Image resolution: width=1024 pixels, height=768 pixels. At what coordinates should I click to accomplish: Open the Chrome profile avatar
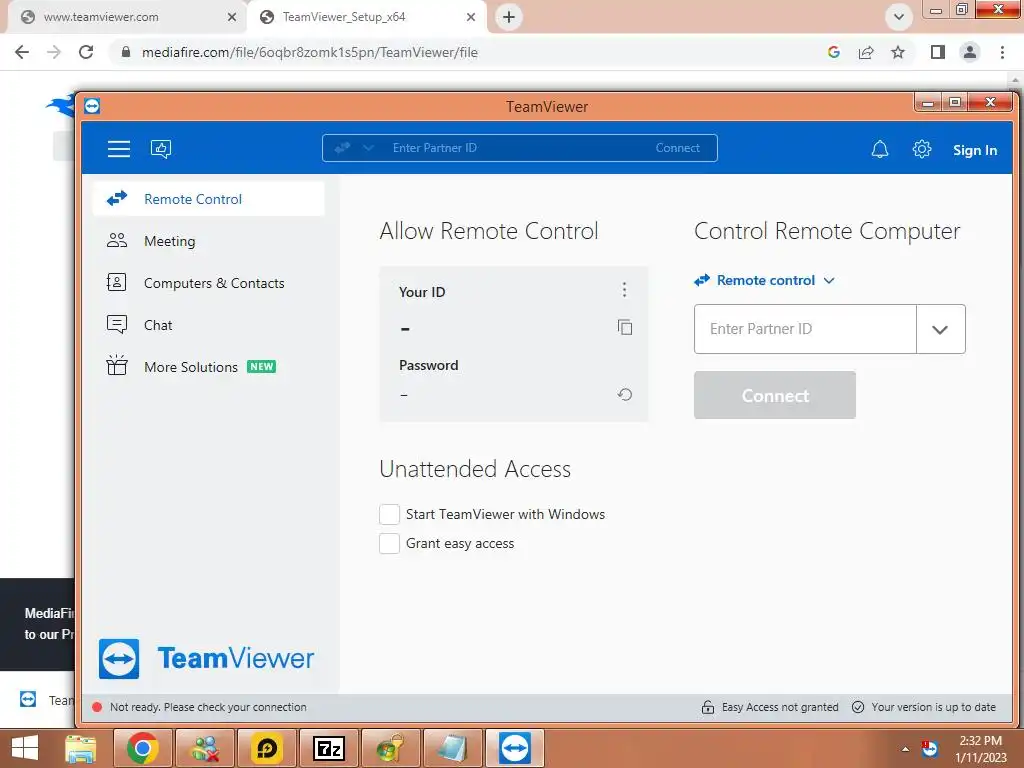click(970, 52)
